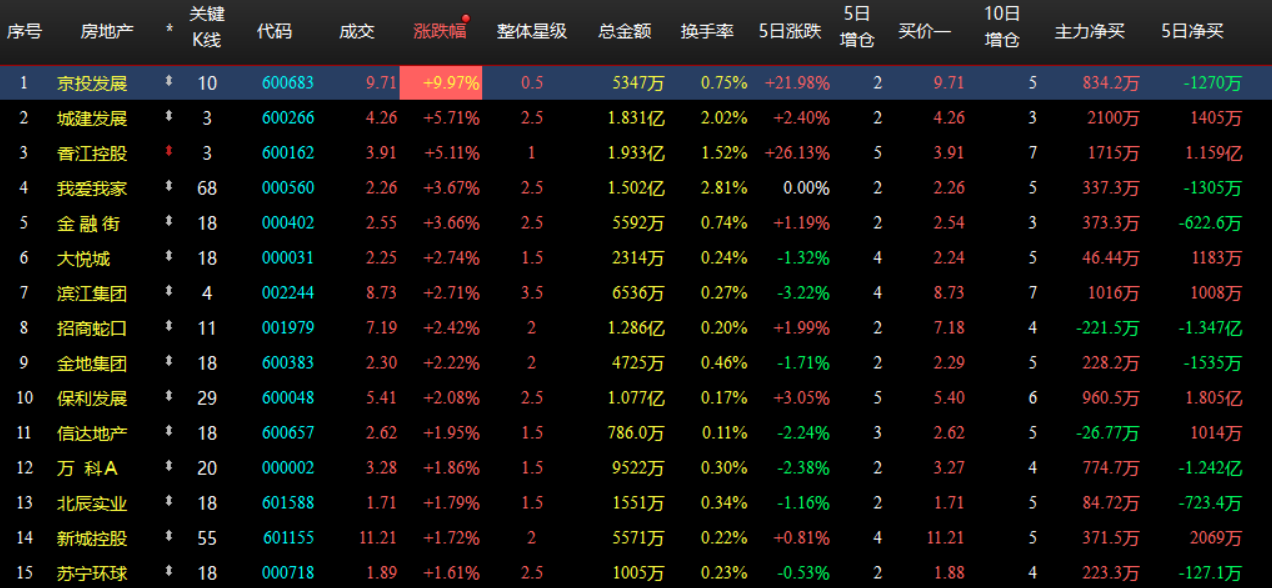Click stock code 002244
Image resolution: width=1272 pixels, height=588 pixels.
click(x=288, y=293)
